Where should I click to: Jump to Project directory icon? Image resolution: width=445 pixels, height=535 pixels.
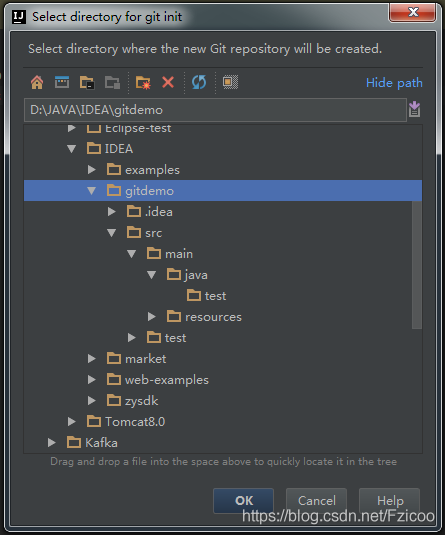[87, 83]
